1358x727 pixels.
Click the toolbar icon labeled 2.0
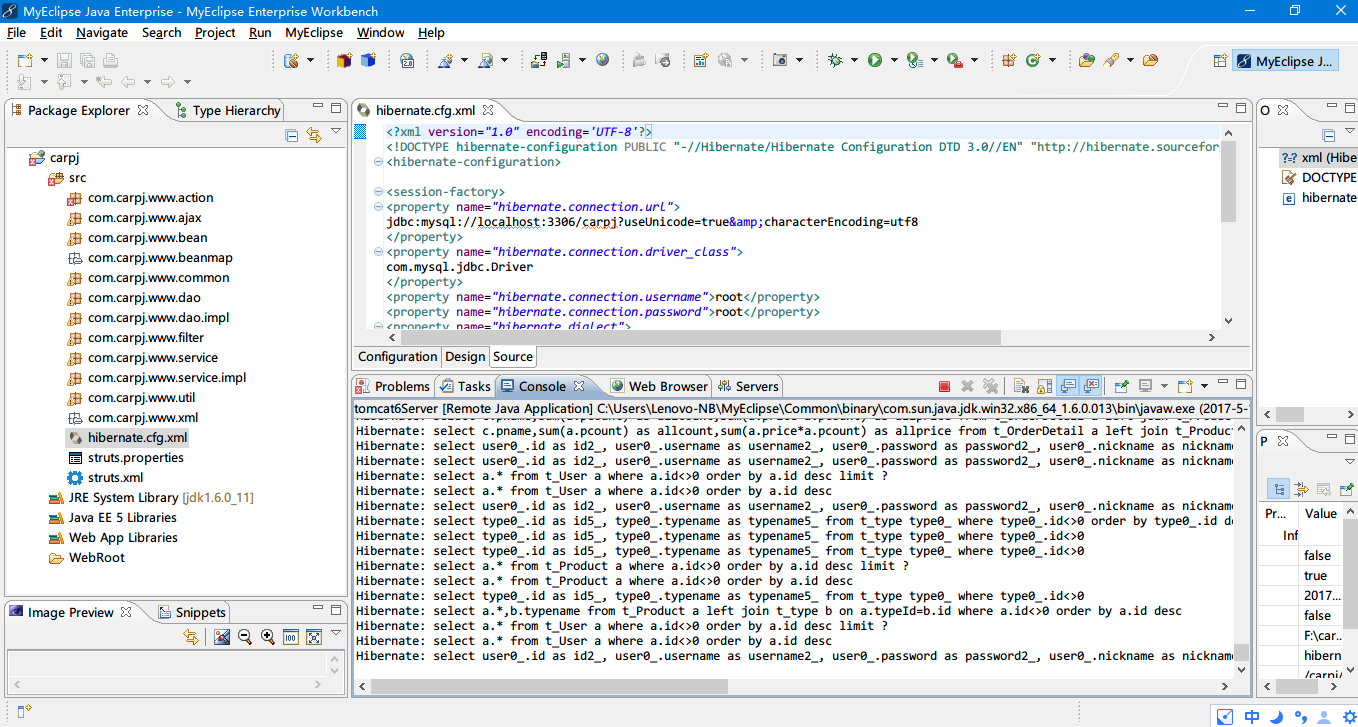tap(407, 61)
